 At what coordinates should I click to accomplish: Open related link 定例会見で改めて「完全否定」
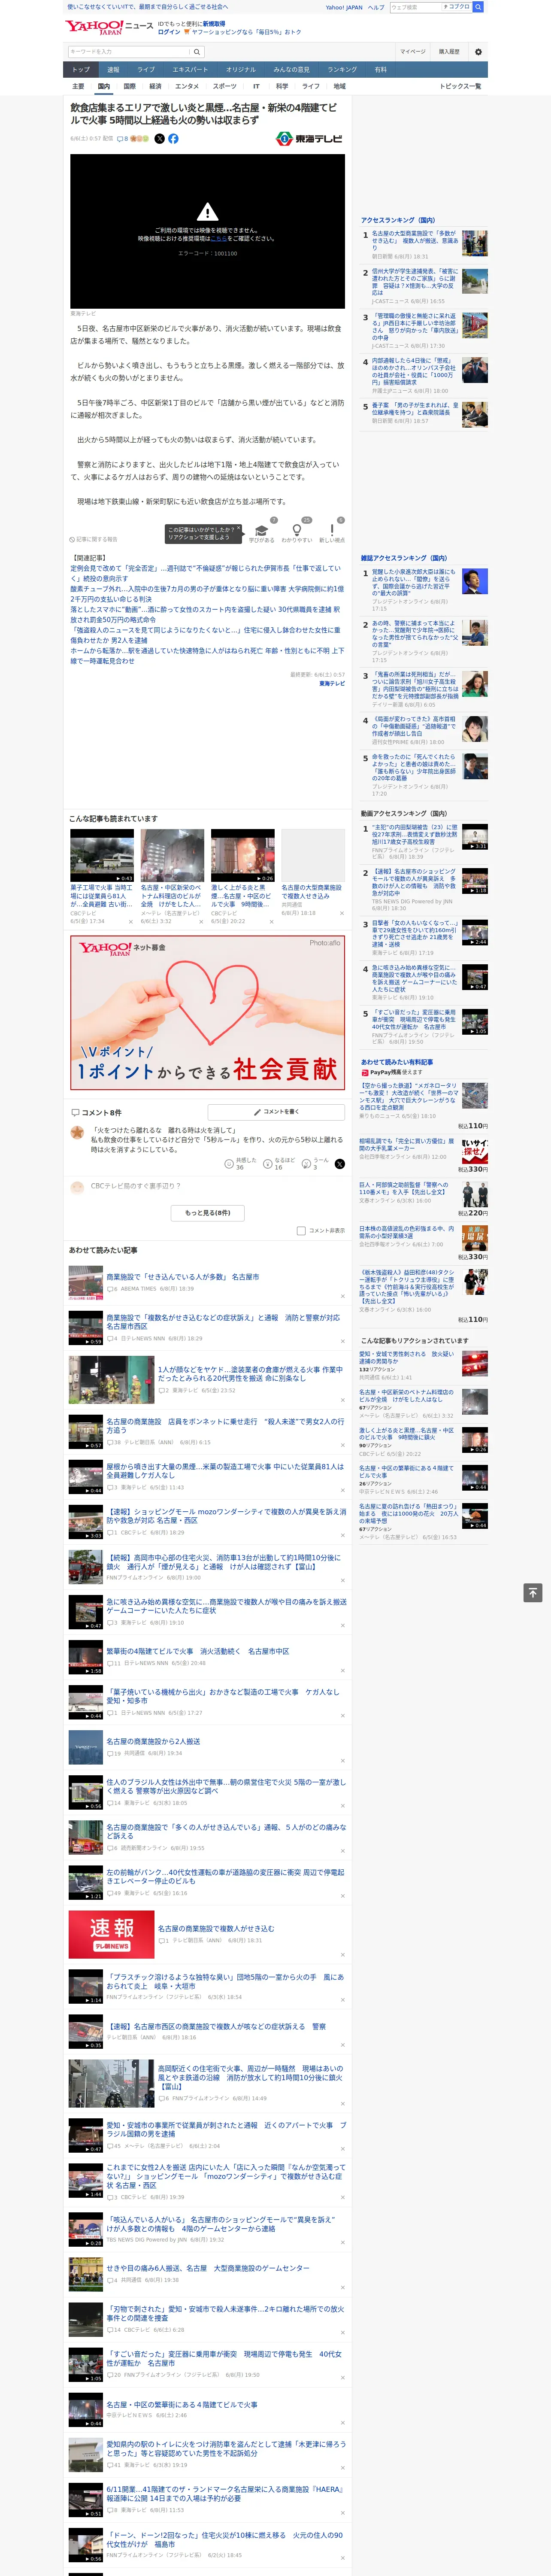(205, 573)
